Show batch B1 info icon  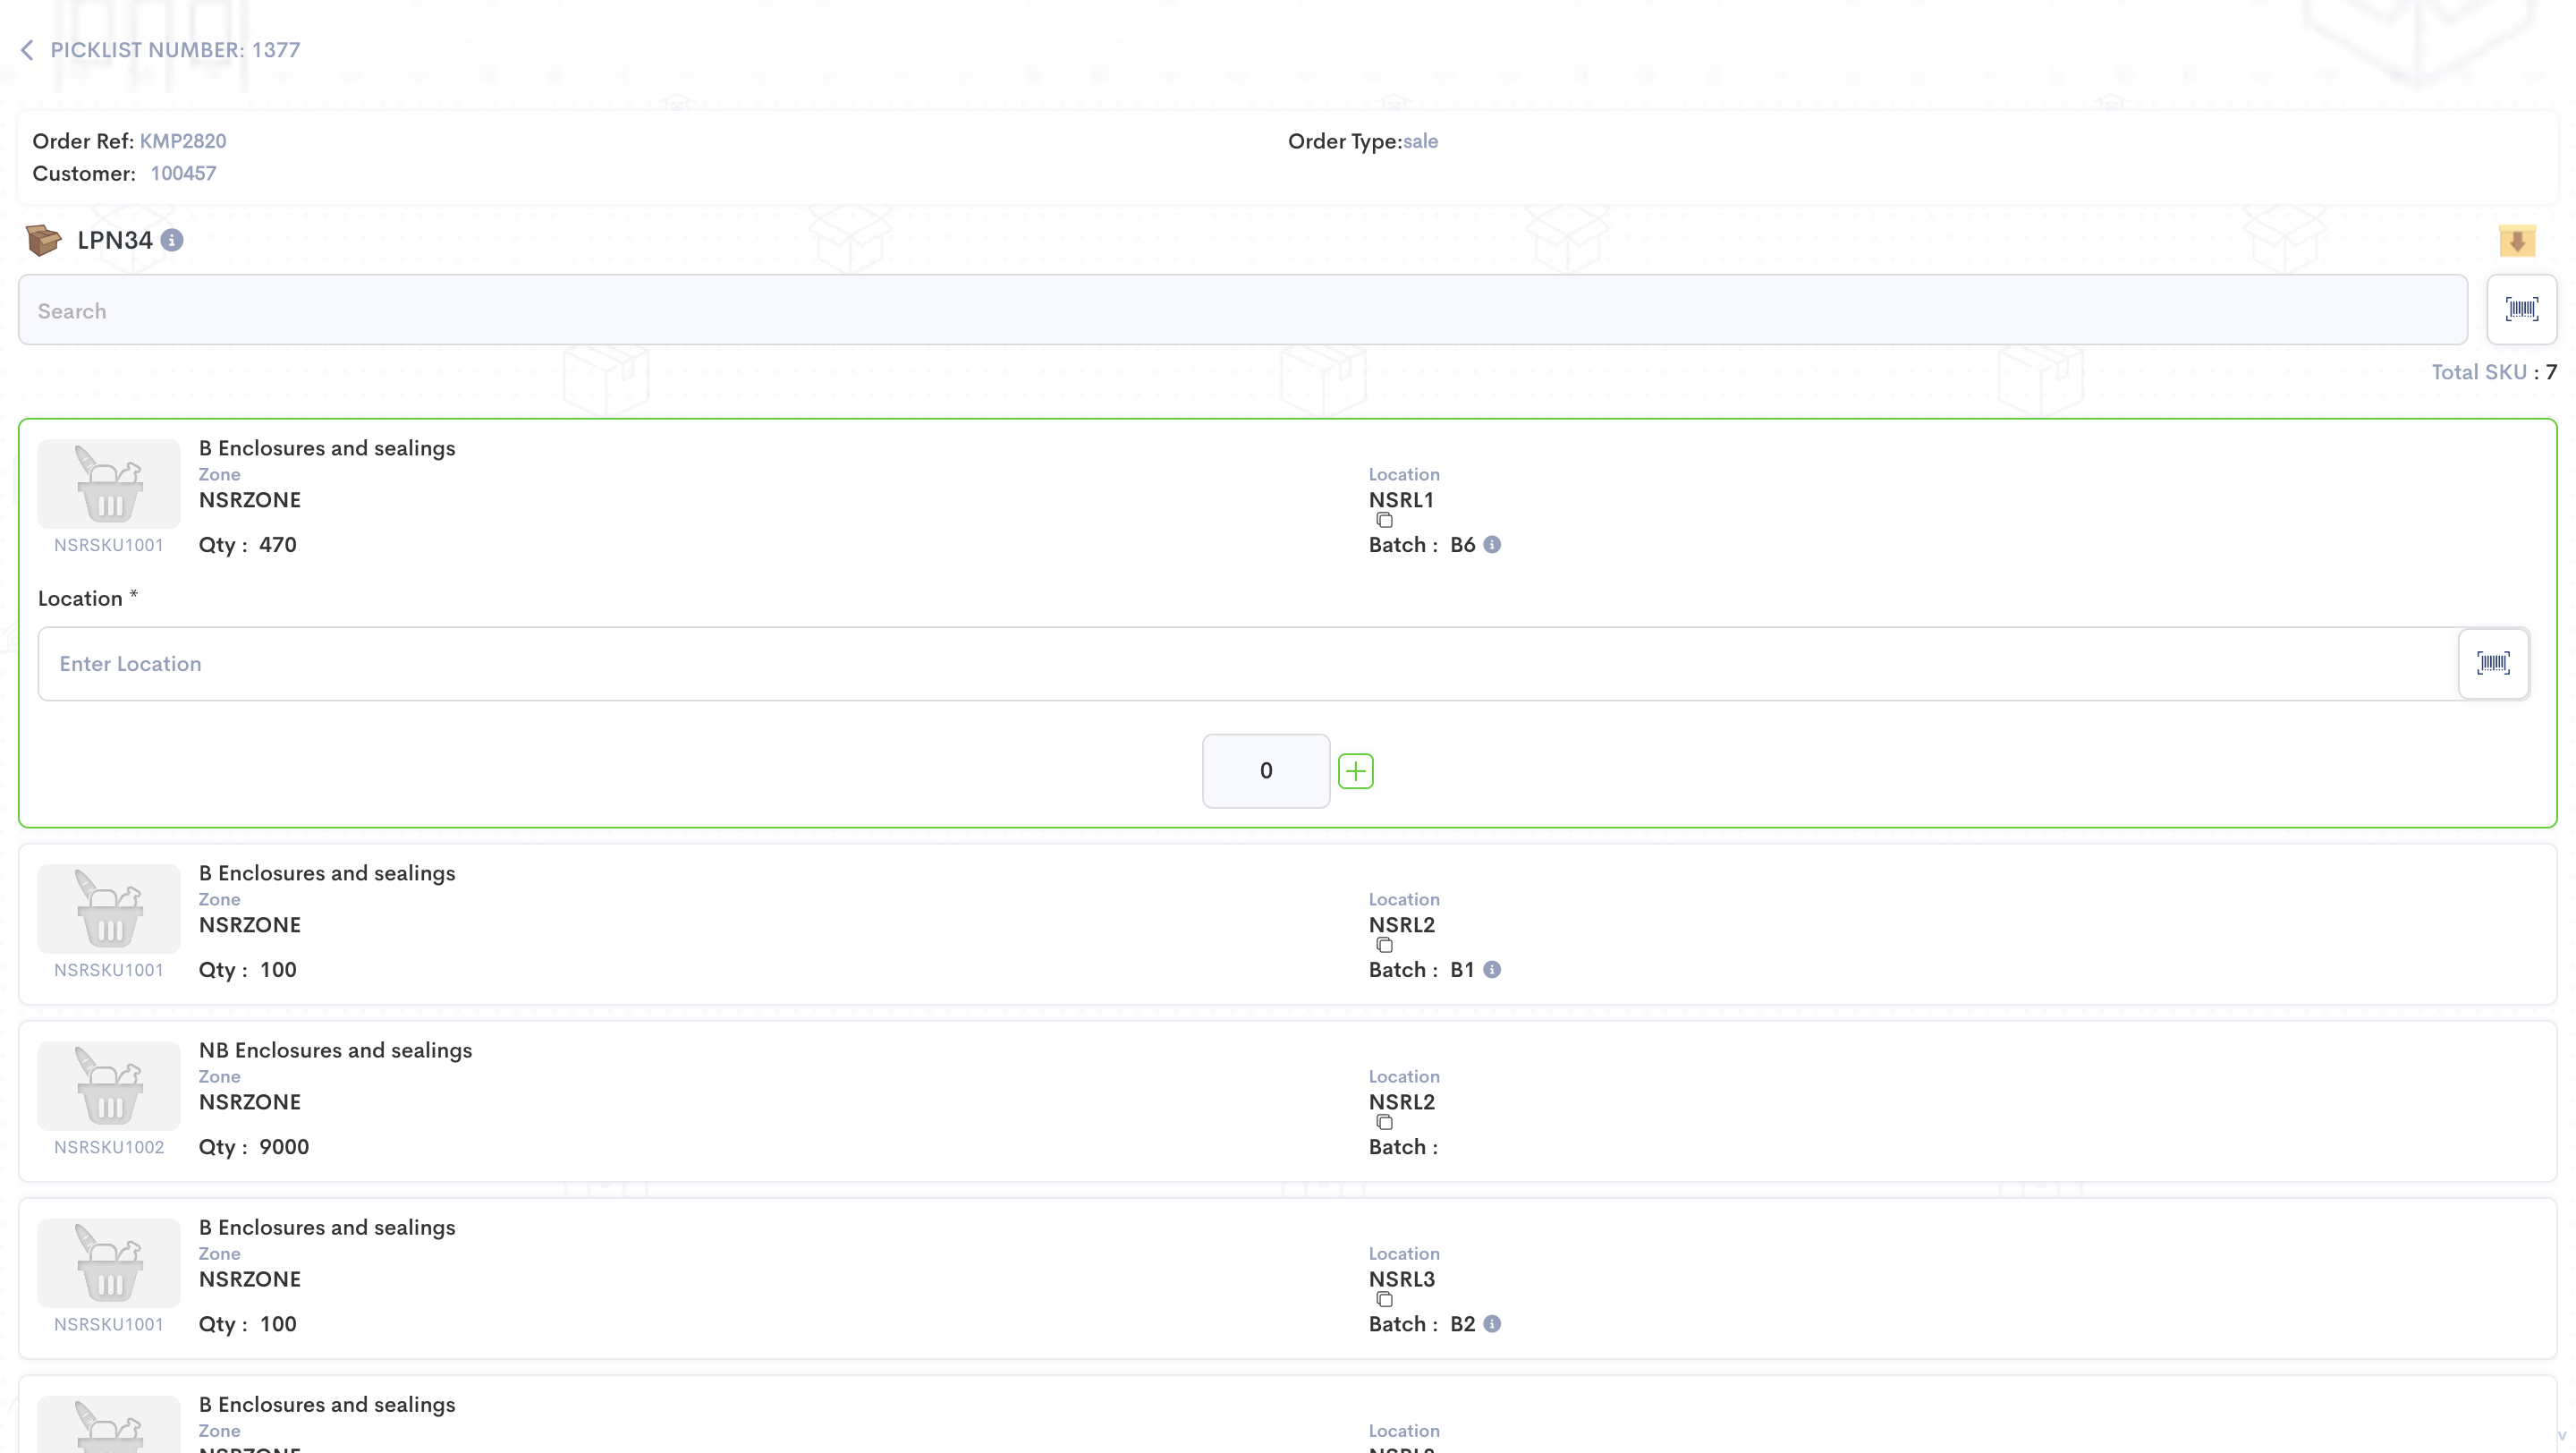pyautogui.click(x=1491, y=970)
